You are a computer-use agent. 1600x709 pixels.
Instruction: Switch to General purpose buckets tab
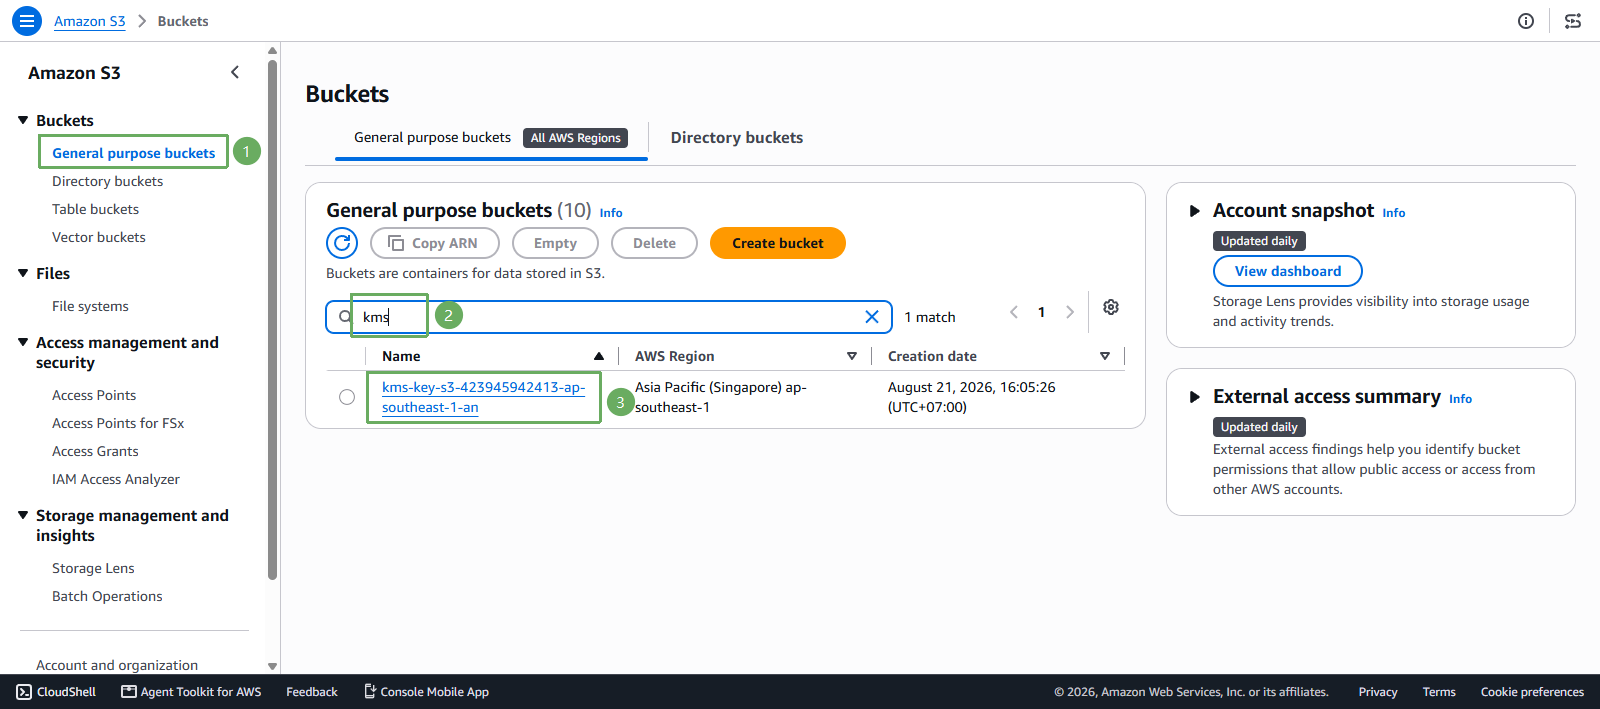pos(432,137)
